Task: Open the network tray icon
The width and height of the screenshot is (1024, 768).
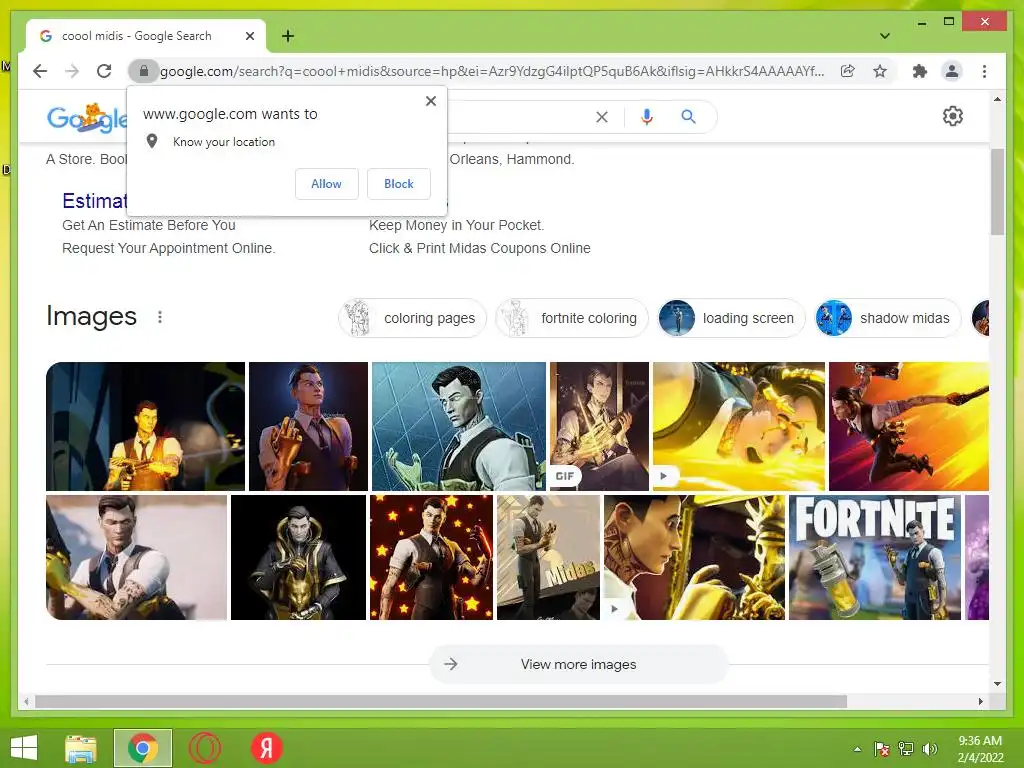Action: point(906,749)
